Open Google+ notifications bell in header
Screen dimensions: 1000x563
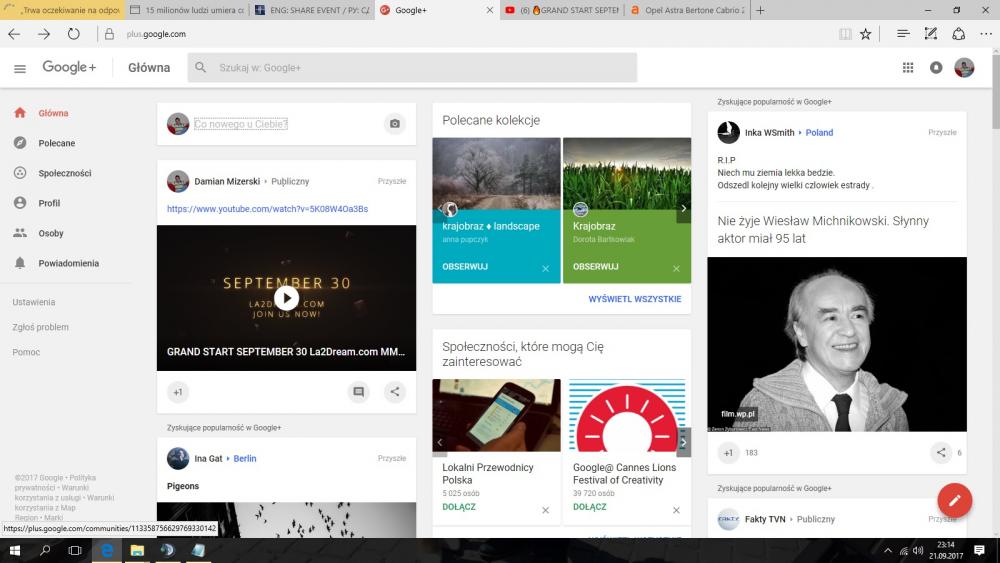(936, 68)
